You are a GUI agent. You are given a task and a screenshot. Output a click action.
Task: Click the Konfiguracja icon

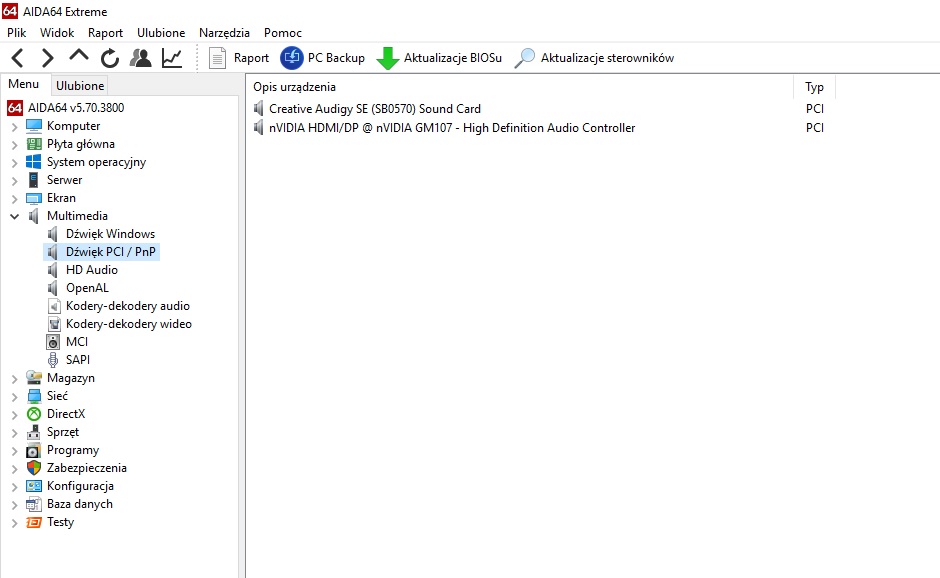tap(34, 486)
